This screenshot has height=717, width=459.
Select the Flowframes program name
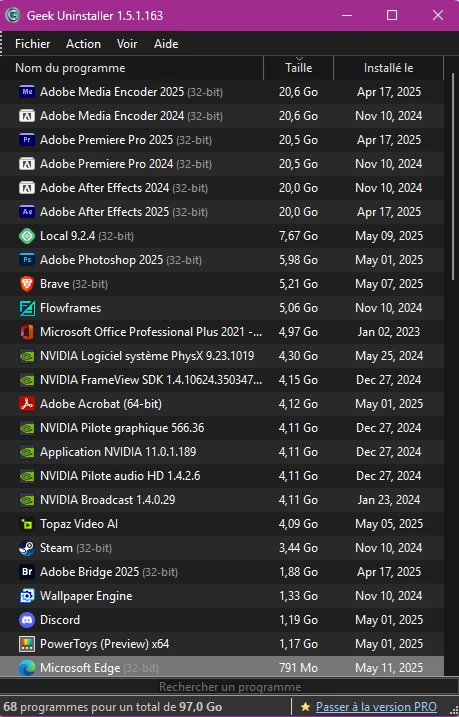[x=70, y=308]
